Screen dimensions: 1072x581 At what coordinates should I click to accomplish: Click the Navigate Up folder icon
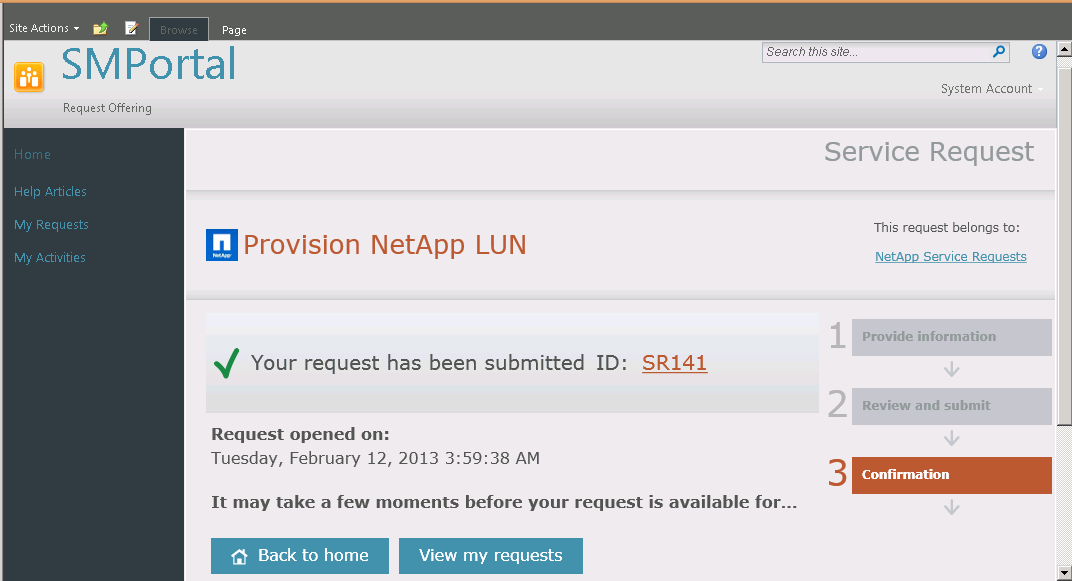click(100, 28)
